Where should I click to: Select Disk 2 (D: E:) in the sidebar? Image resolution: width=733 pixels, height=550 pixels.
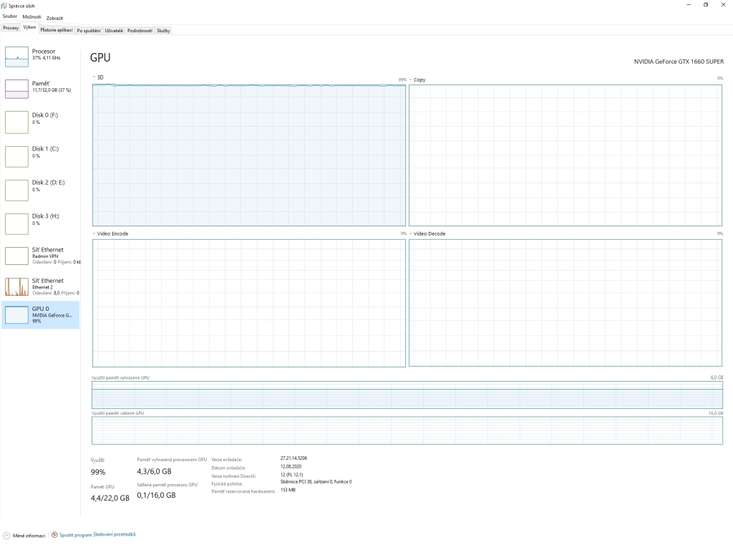tap(41, 189)
